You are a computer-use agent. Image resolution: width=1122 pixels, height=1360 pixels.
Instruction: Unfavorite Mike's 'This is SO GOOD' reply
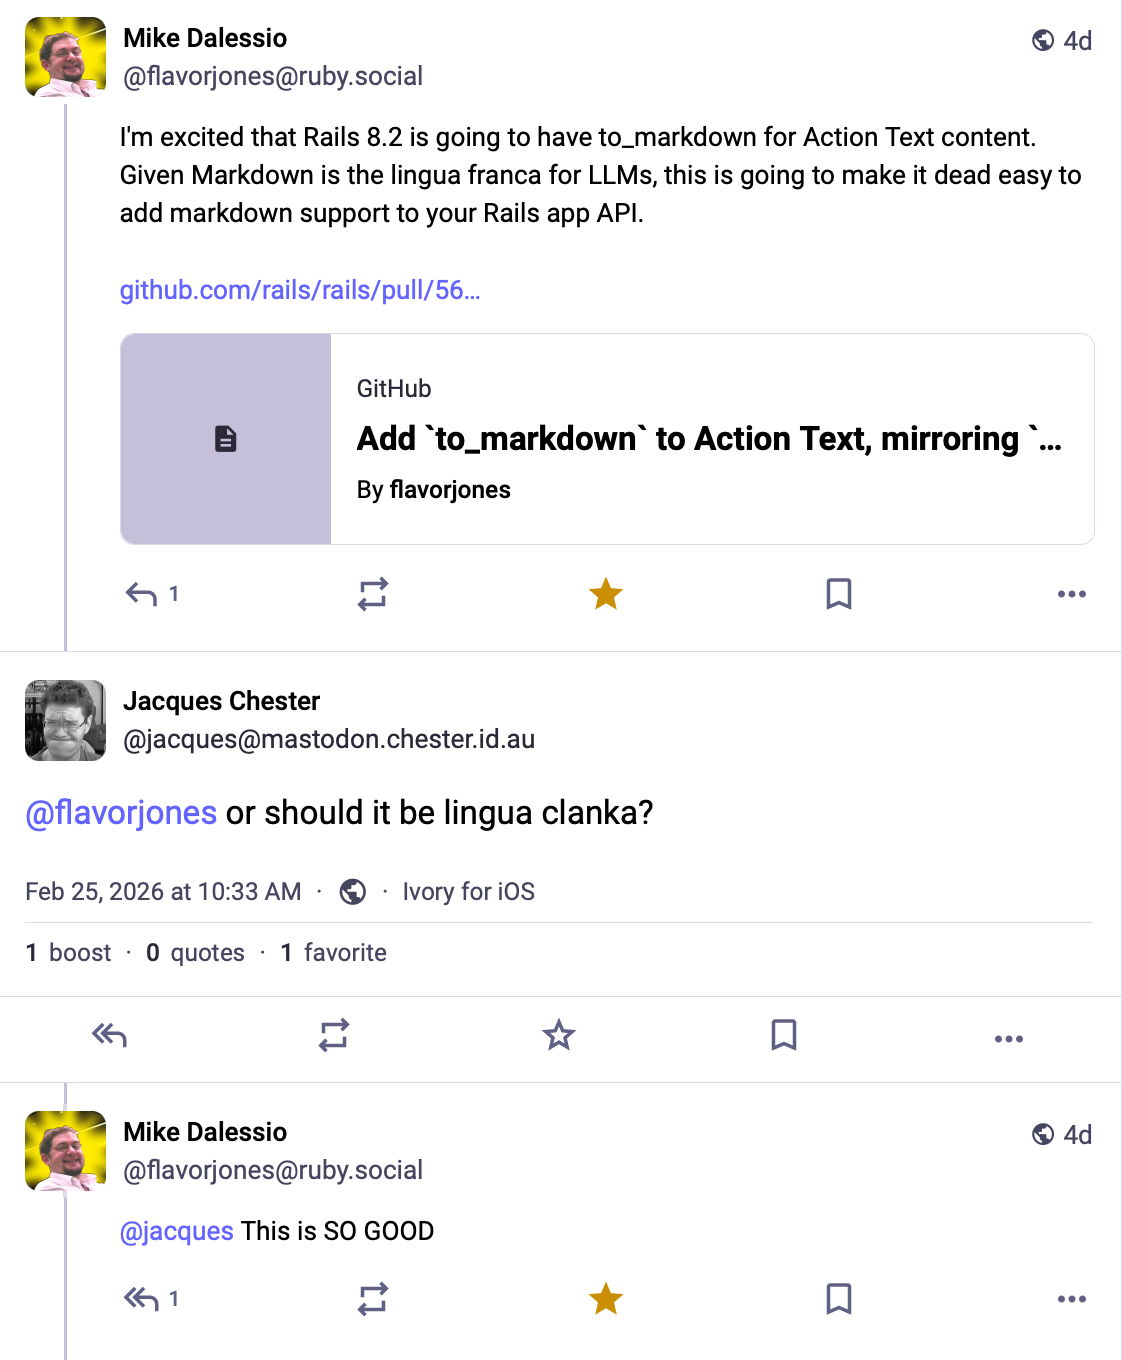pyautogui.click(x=606, y=1298)
